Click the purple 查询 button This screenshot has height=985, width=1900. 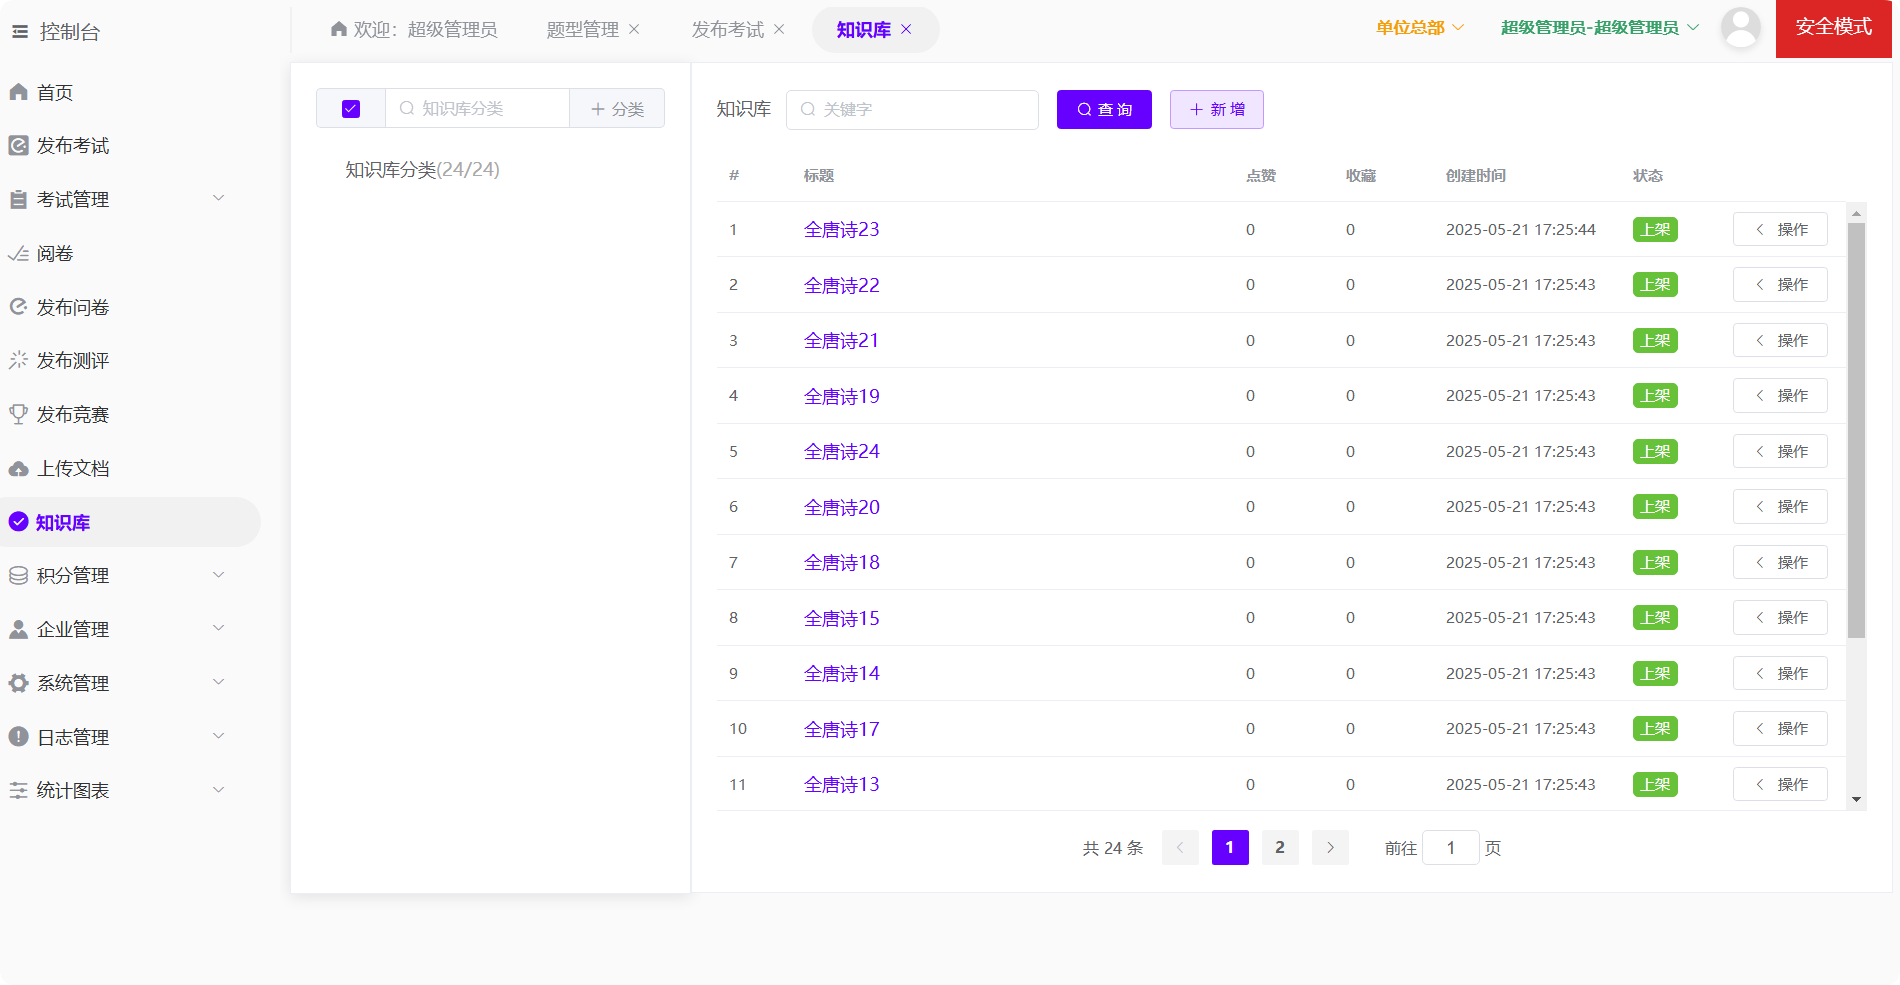click(1104, 110)
